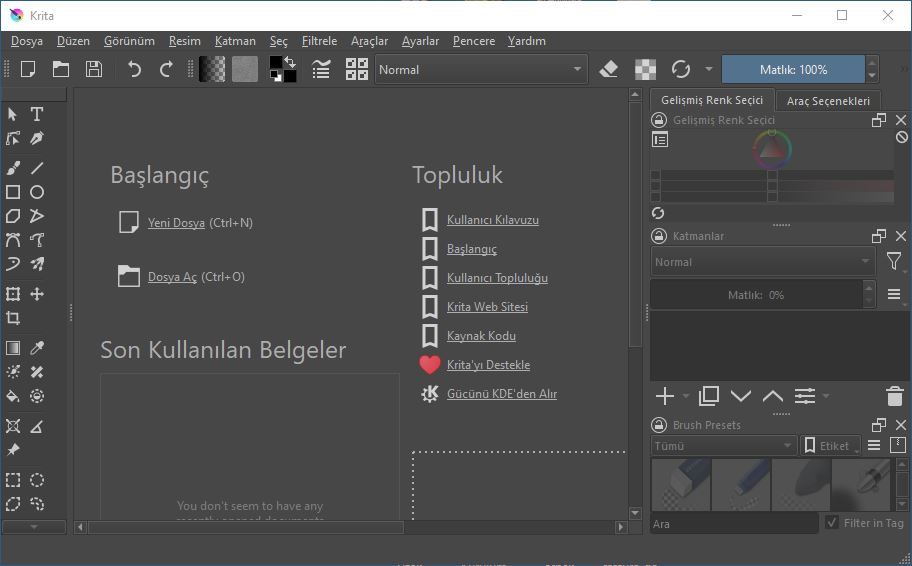Open the Krita'yı Destekle link
Image resolution: width=912 pixels, height=566 pixels.
(x=489, y=365)
